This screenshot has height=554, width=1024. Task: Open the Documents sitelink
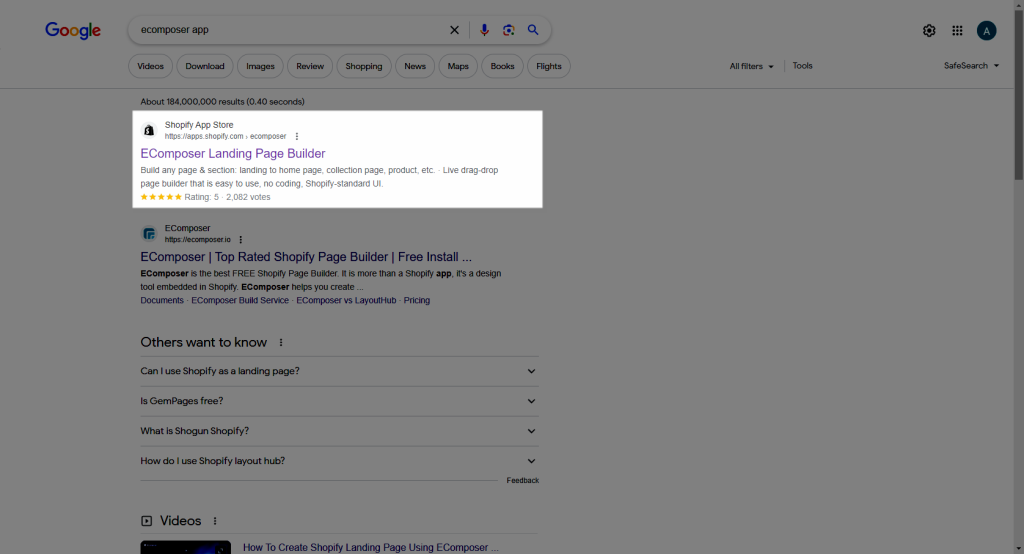pos(162,301)
